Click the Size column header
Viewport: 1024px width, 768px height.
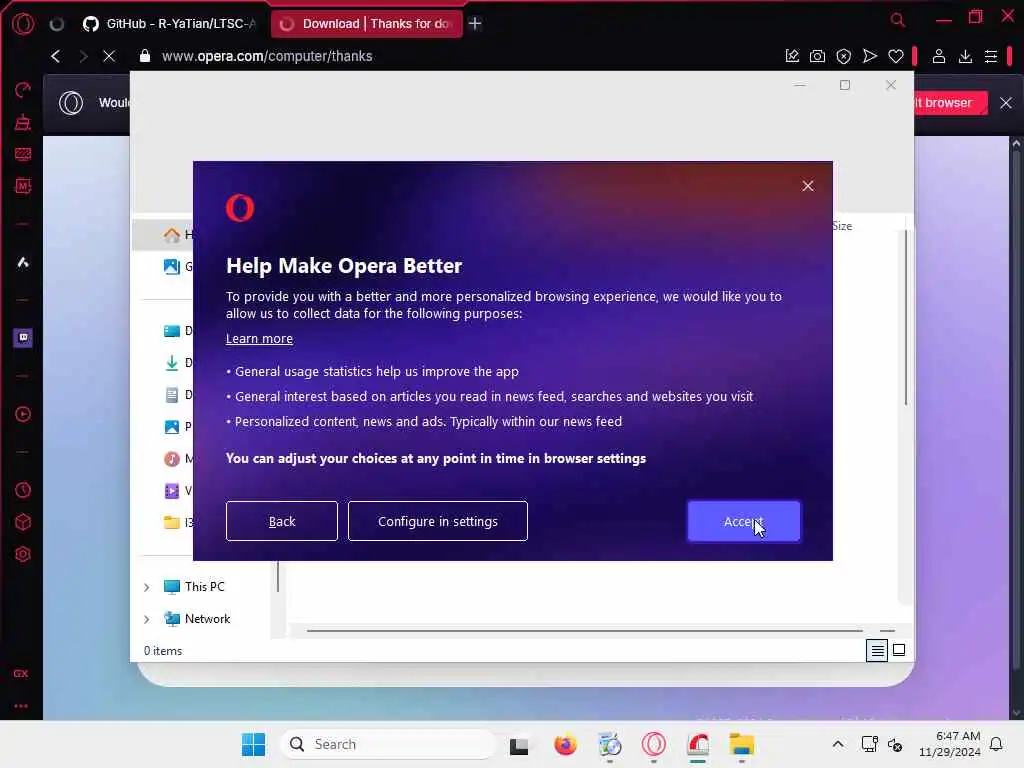842,226
